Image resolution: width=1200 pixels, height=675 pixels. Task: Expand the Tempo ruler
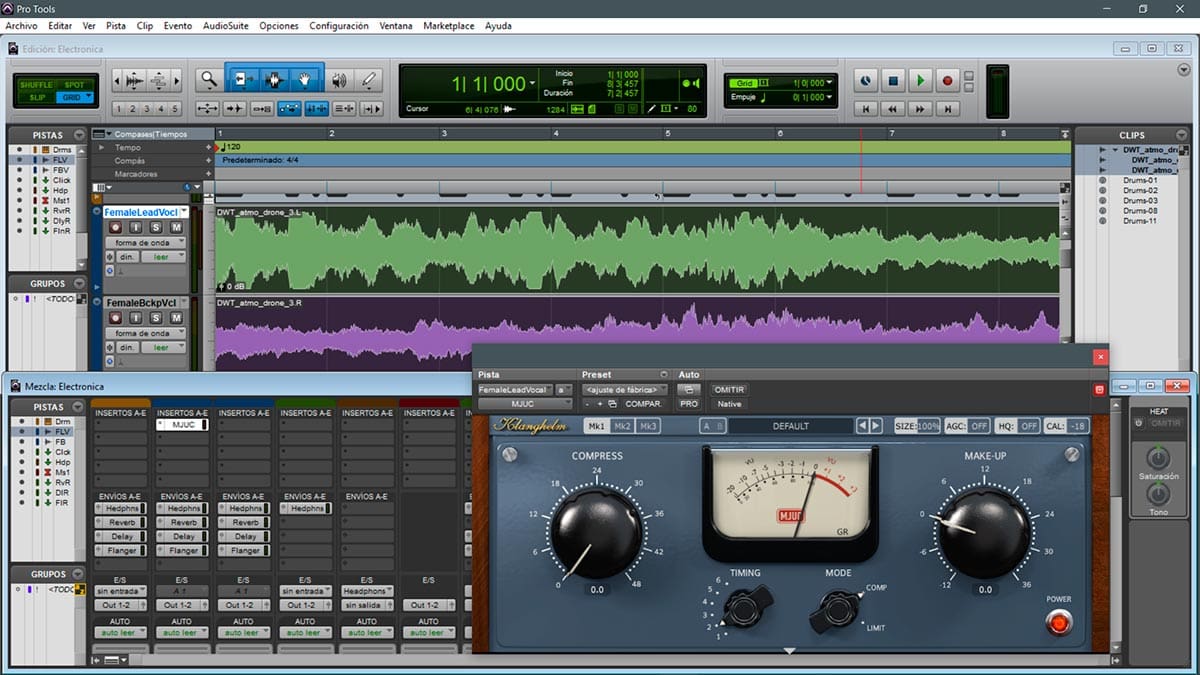[x=101, y=147]
